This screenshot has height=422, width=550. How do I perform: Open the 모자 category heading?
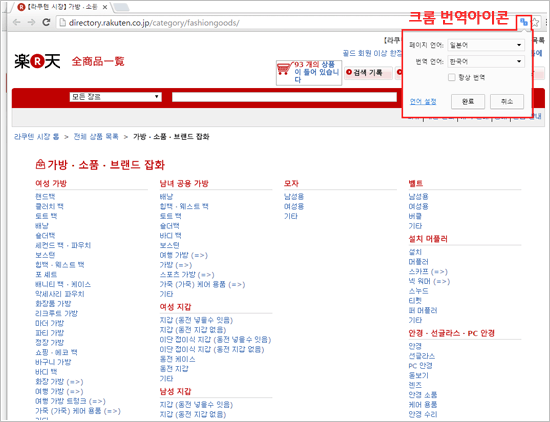click(291, 183)
